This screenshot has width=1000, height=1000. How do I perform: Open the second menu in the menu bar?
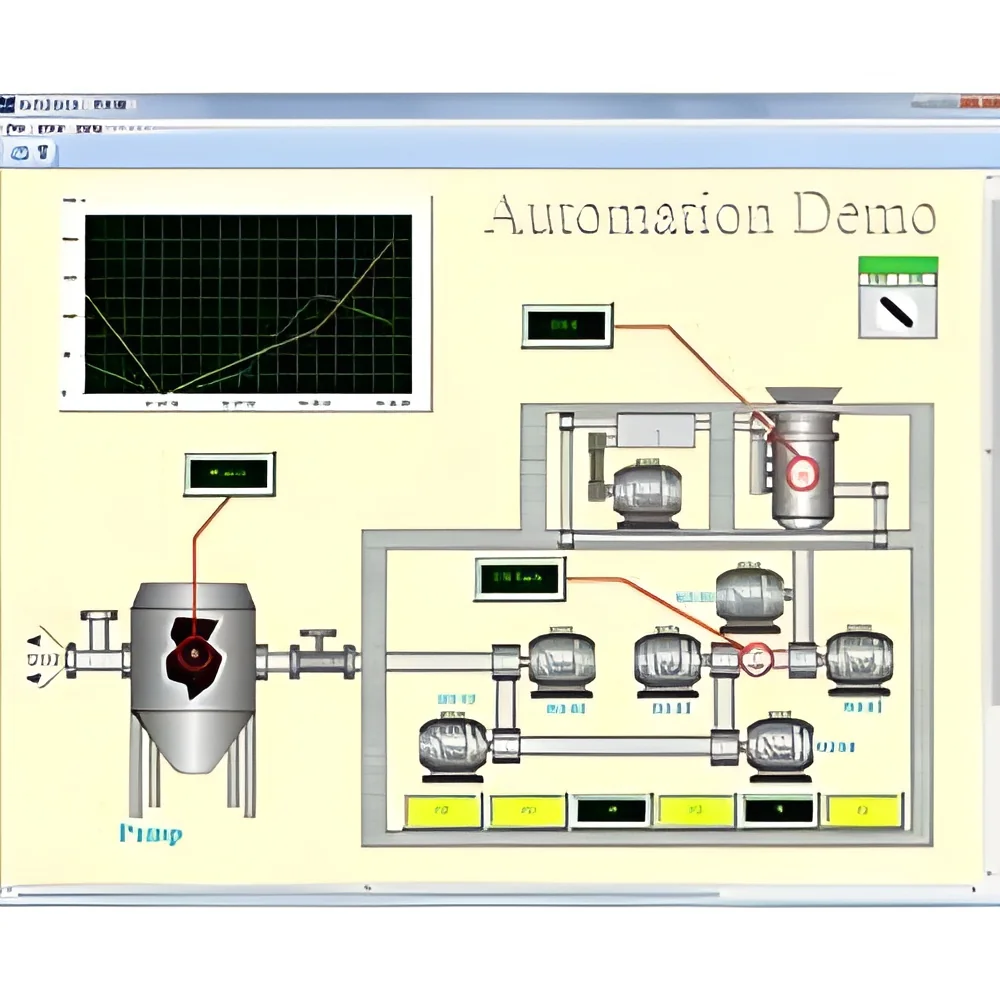point(52,129)
